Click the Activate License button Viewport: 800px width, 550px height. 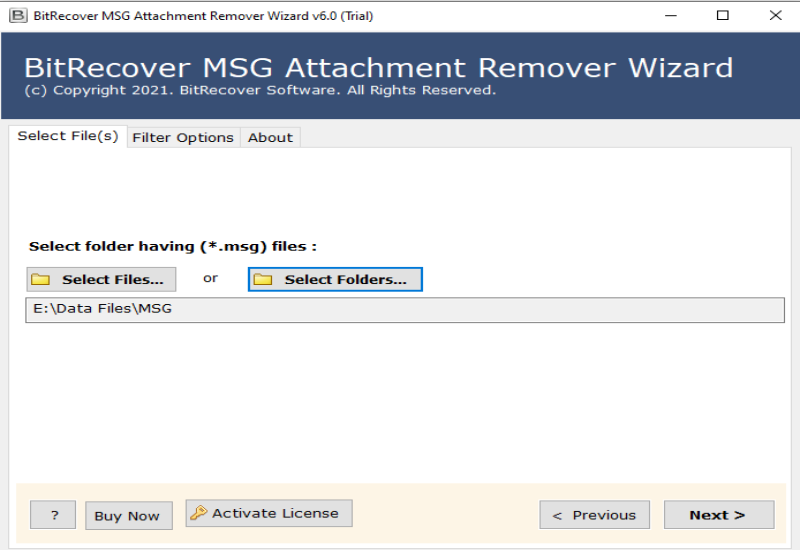pos(269,513)
